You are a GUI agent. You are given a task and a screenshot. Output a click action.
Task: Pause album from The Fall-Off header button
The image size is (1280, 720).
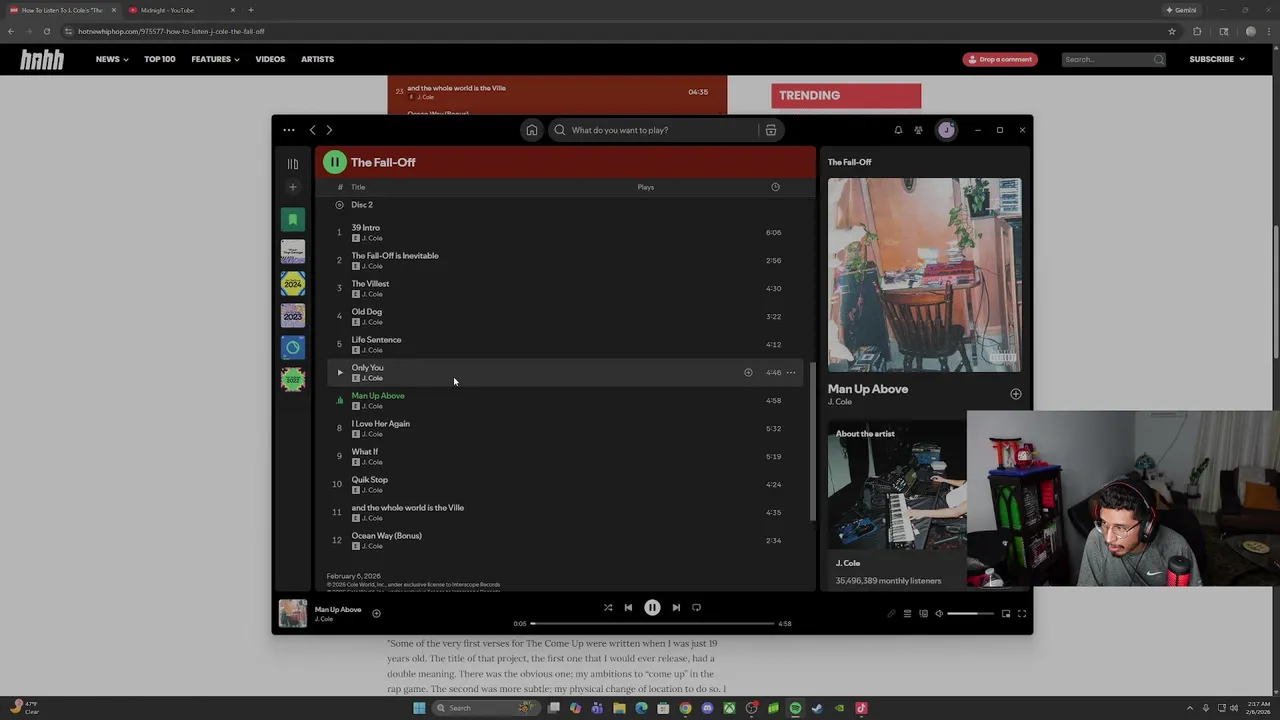(335, 162)
